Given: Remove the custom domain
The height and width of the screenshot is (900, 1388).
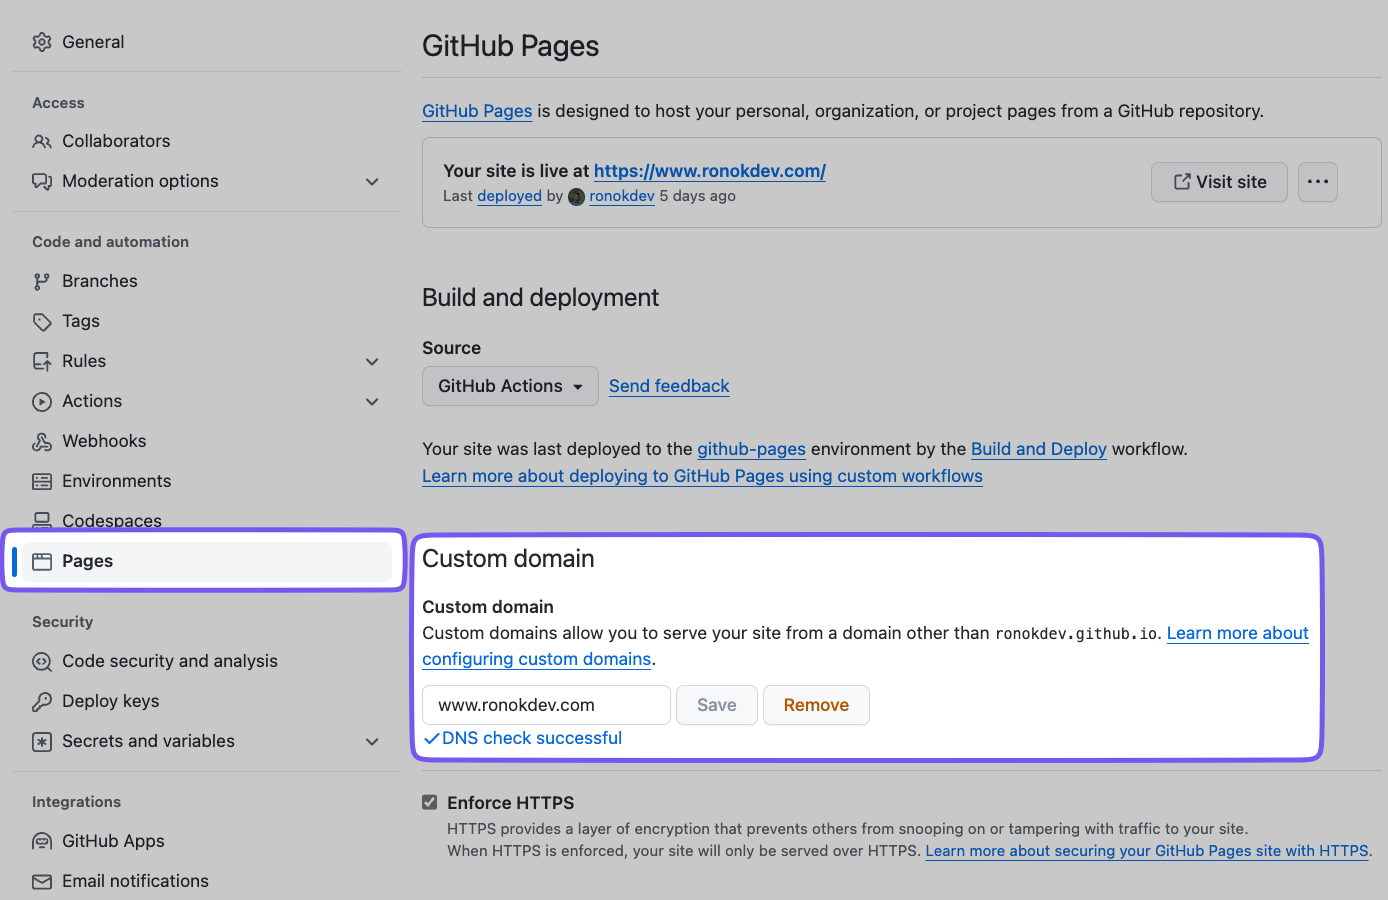Looking at the screenshot, I should coord(816,705).
